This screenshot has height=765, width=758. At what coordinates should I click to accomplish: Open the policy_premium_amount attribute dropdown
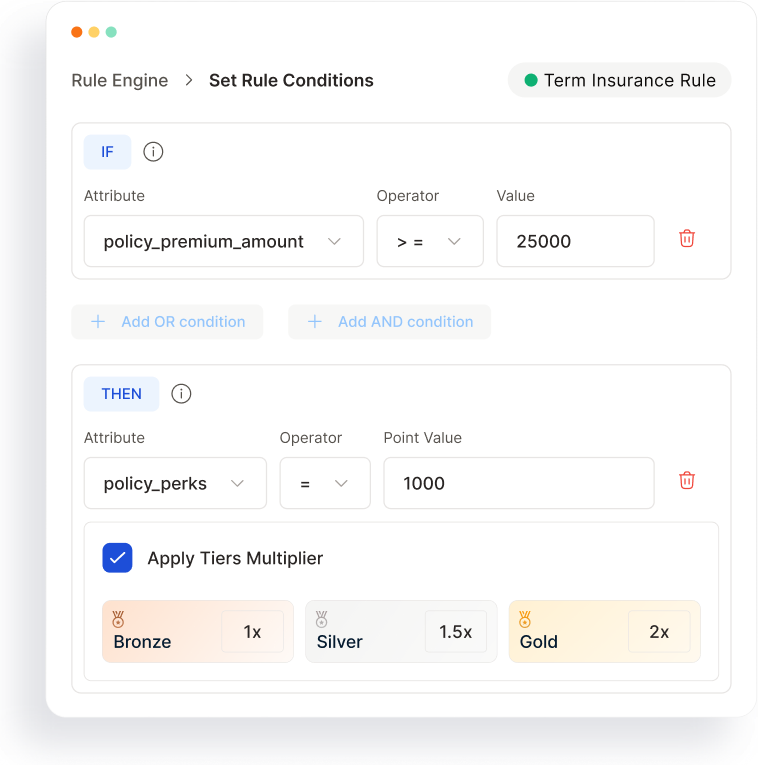click(224, 241)
